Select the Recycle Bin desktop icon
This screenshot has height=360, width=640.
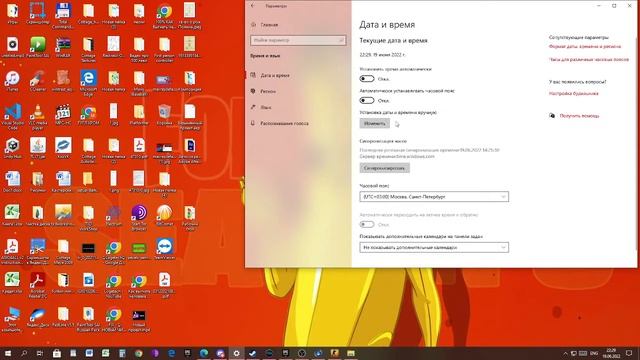pyautogui.click(x=164, y=115)
